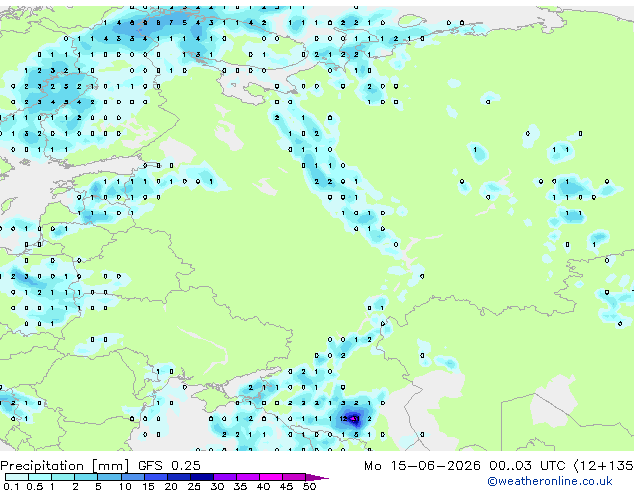Click the 'Precipitation [mm]' title text

coord(65,466)
